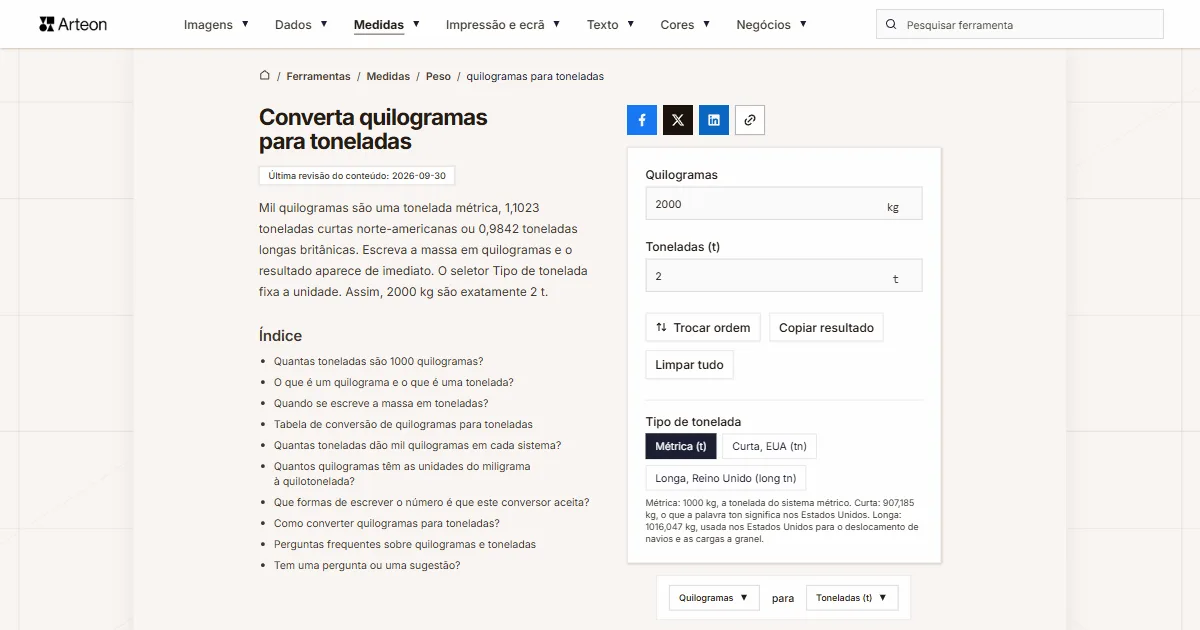Select Longa, Reino Unido (long tn) type
The width and height of the screenshot is (1200, 630).
(x=726, y=478)
